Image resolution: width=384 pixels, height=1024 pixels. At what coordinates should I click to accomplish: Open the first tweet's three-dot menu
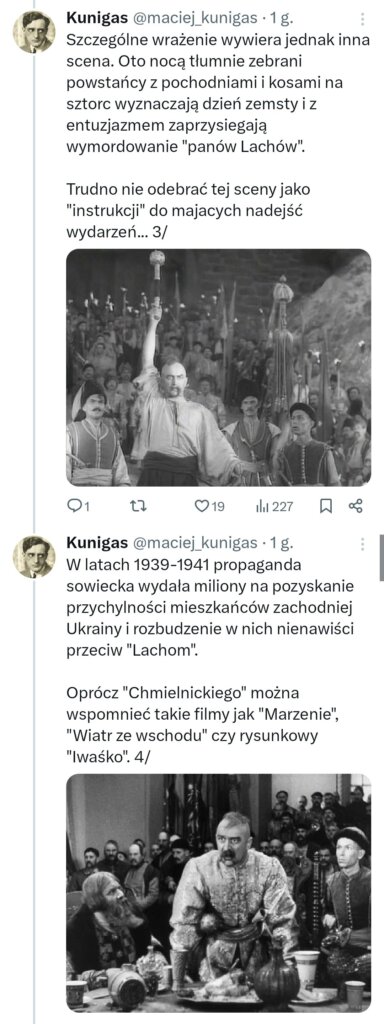pyautogui.click(x=362, y=19)
